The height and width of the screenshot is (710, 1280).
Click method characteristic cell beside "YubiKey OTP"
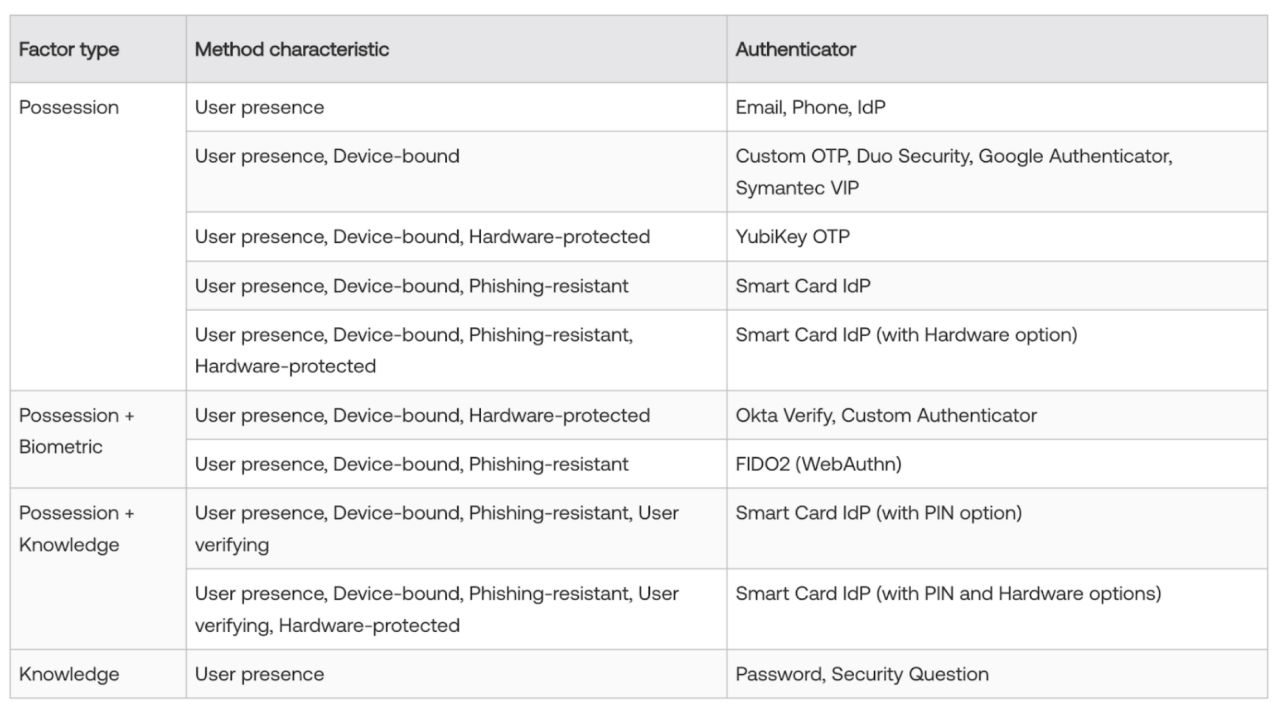[422, 237]
